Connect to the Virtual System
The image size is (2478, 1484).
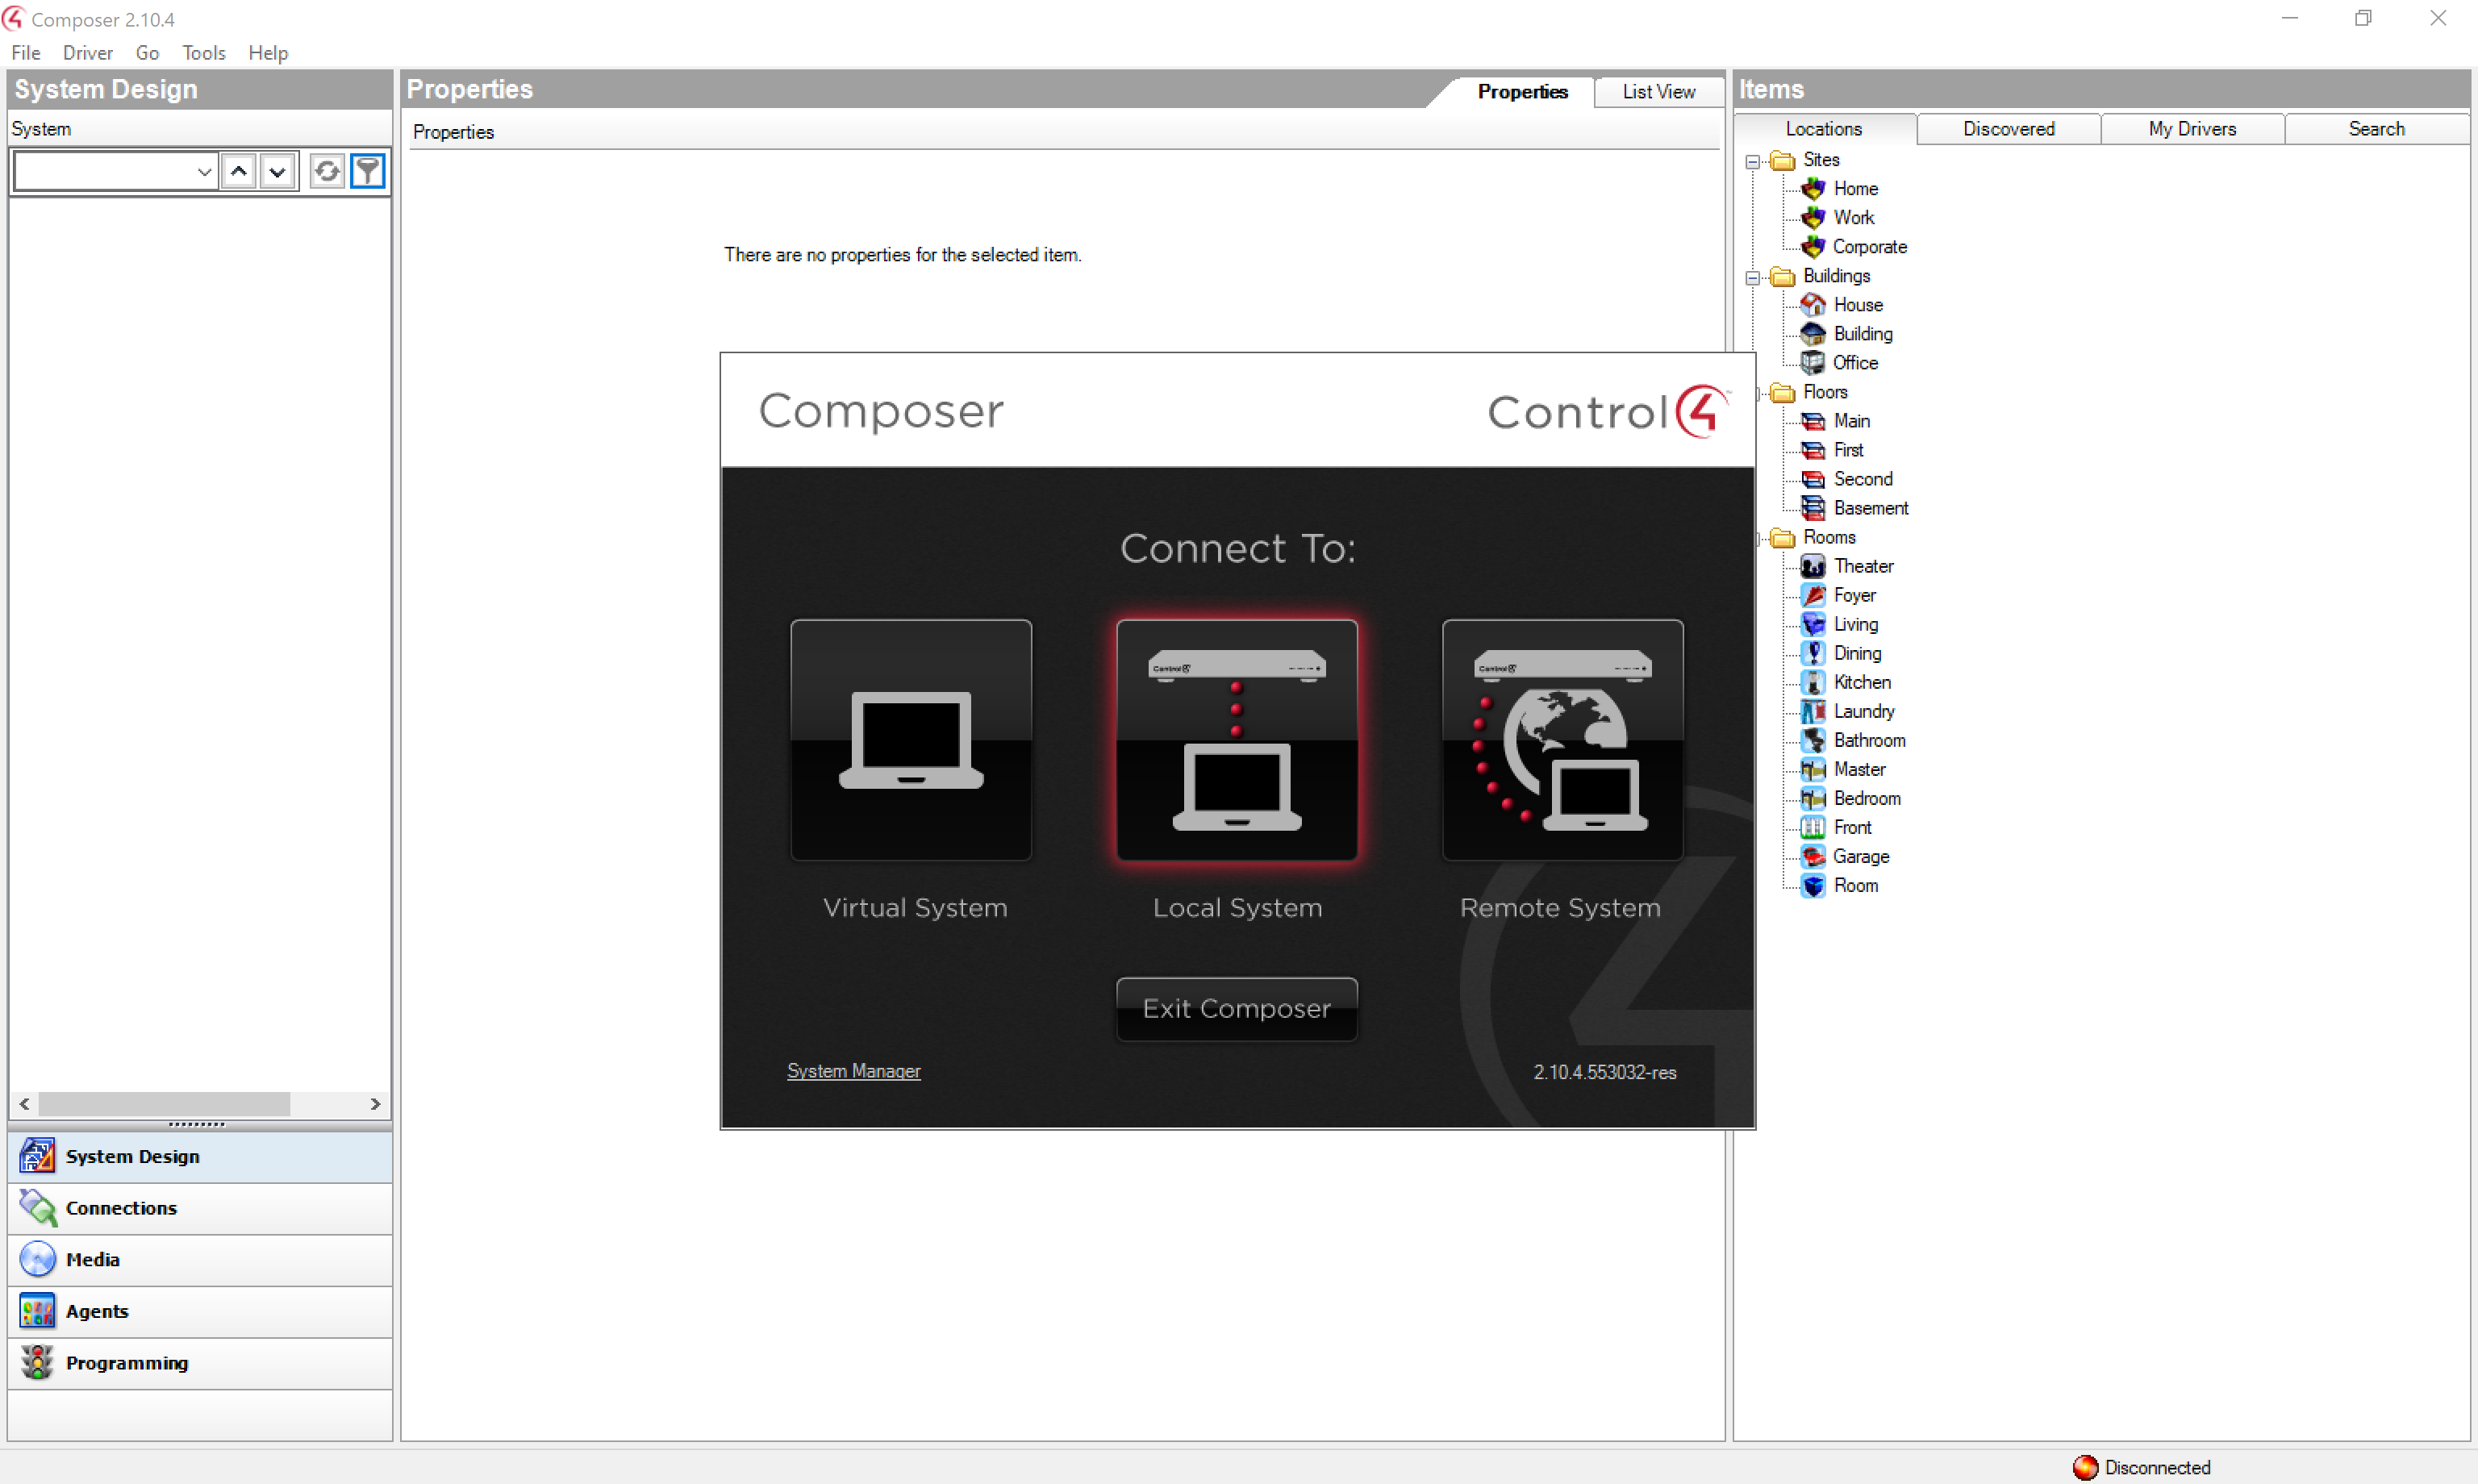coord(911,739)
